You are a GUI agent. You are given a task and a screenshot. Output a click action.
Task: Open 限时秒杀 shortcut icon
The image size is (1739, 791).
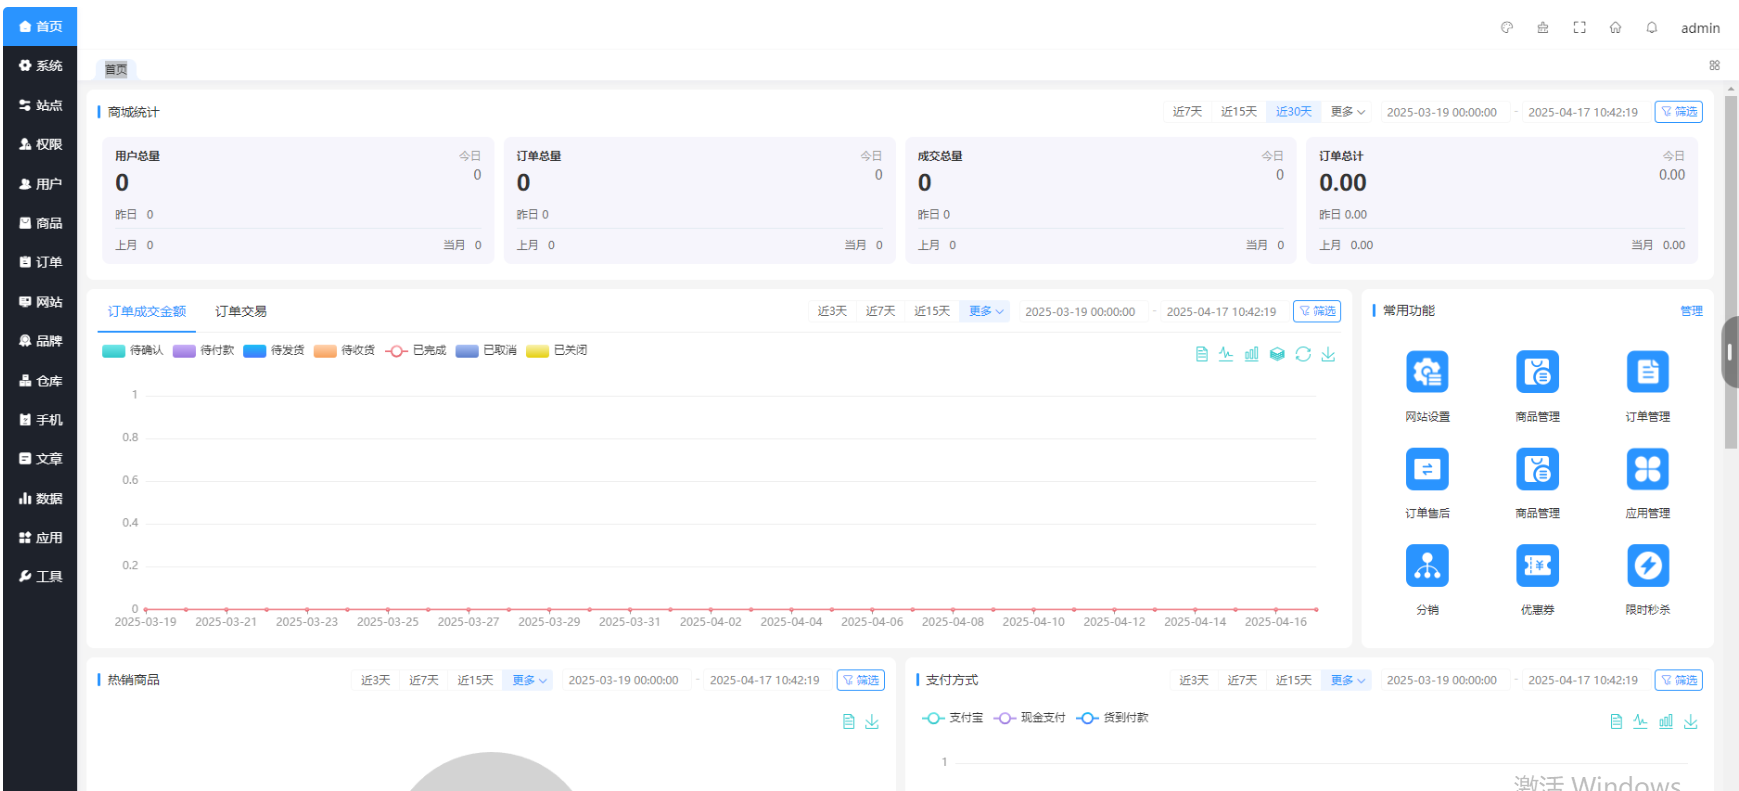[x=1647, y=566]
